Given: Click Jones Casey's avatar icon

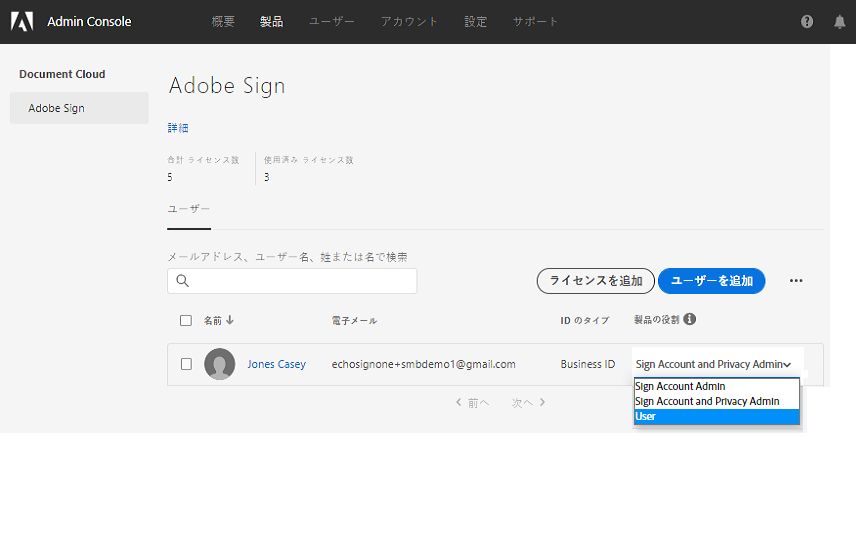Looking at the screenshot, I should pos(220,364).
